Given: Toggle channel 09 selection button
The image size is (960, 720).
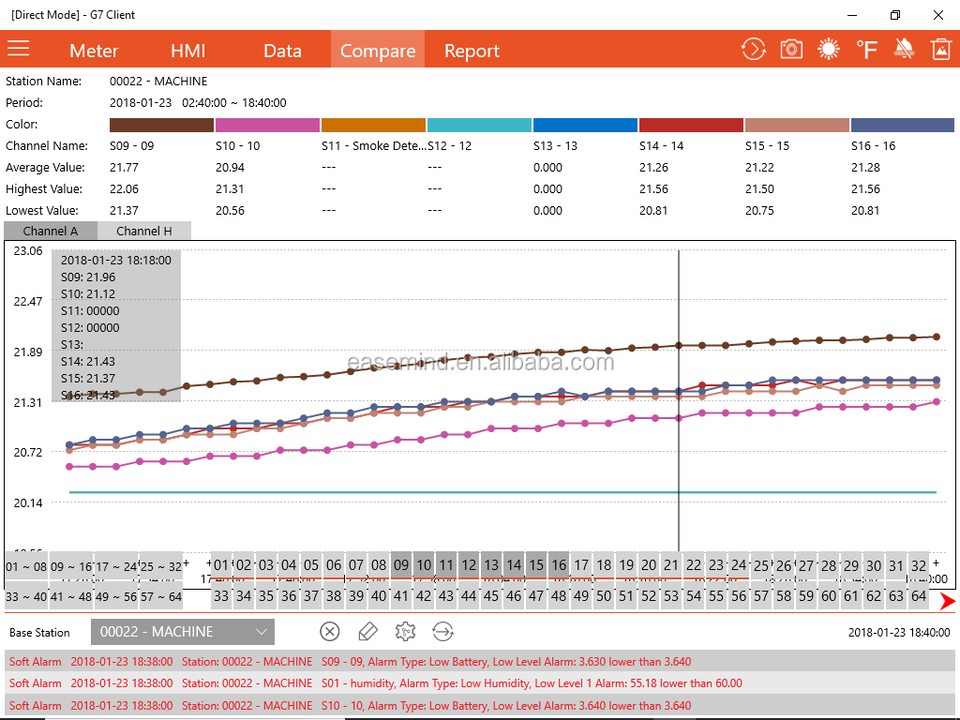Looking at the screenshot, I should (401, 565).
